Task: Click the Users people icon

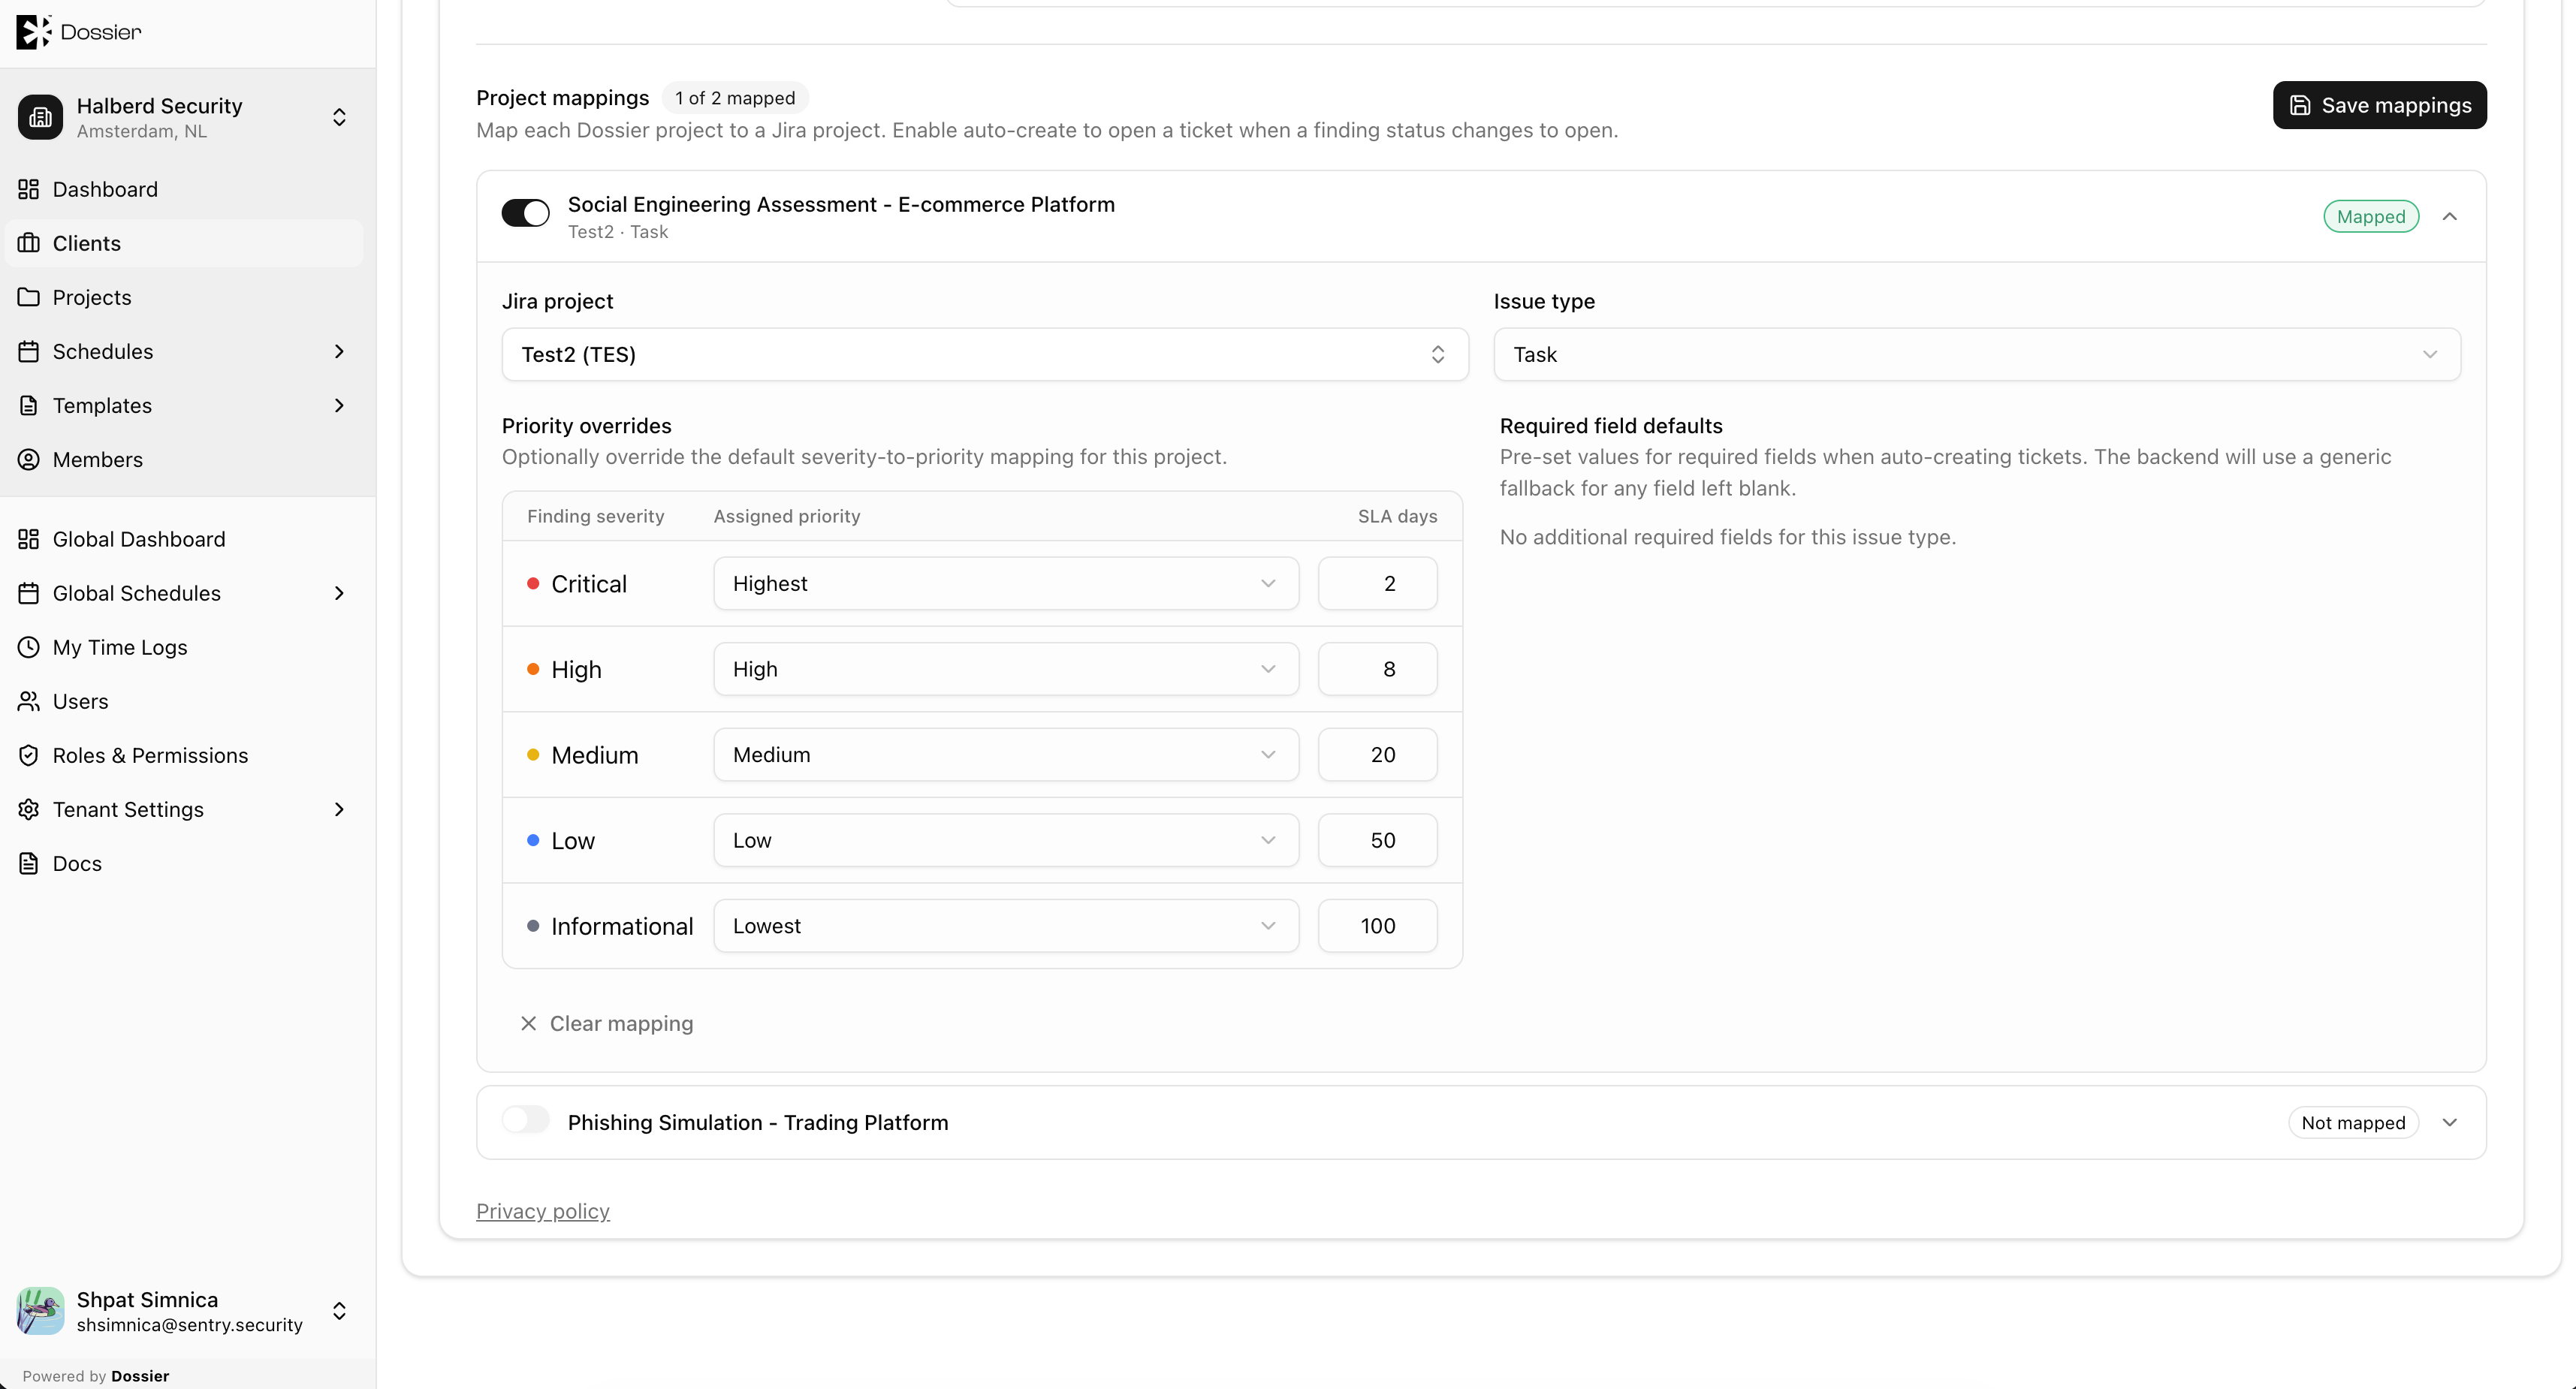Action: pyautogui.click(x=29, y=701)
